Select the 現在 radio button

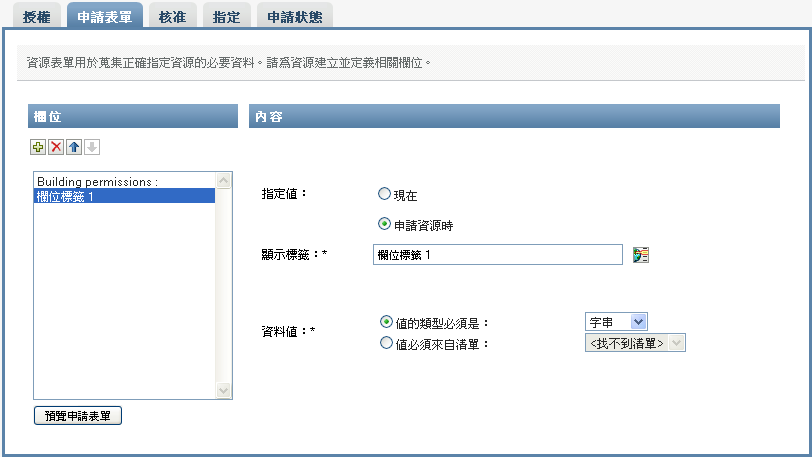point(384,194)
